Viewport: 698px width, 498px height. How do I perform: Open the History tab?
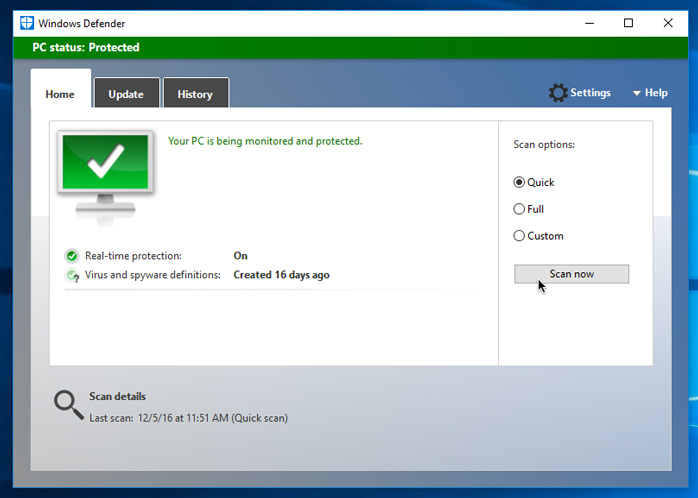(x=195, y=94)
